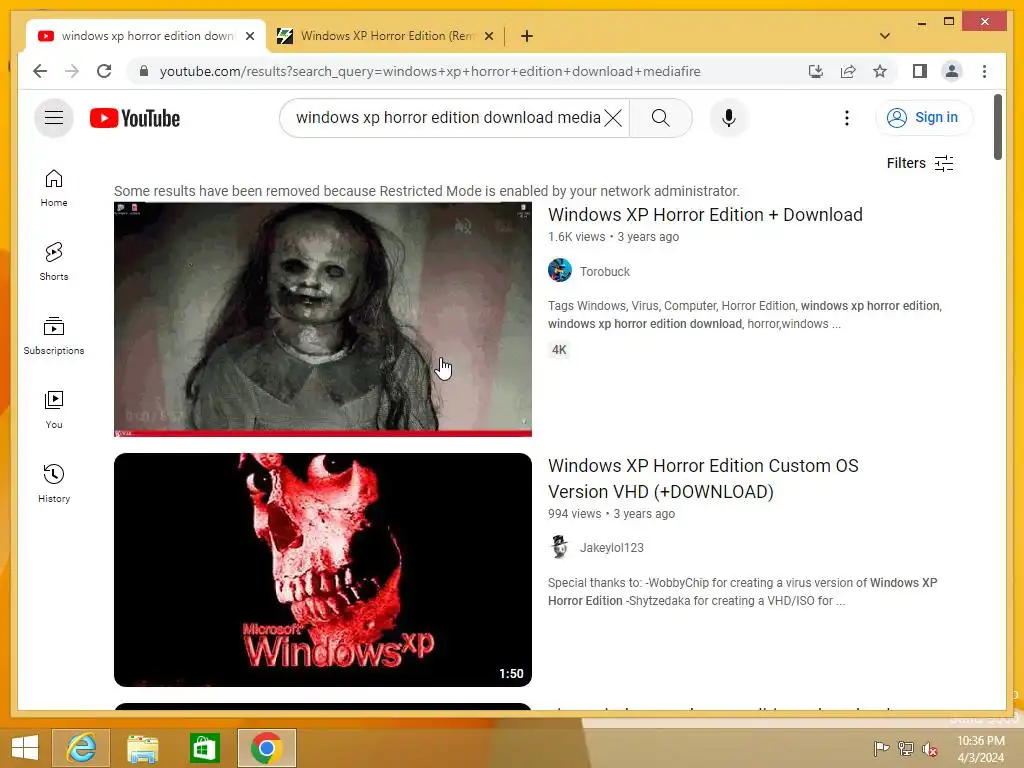Screen dimensions: 1024x768
Task: Click inside the YouTube search field
Action: (448, 118)
